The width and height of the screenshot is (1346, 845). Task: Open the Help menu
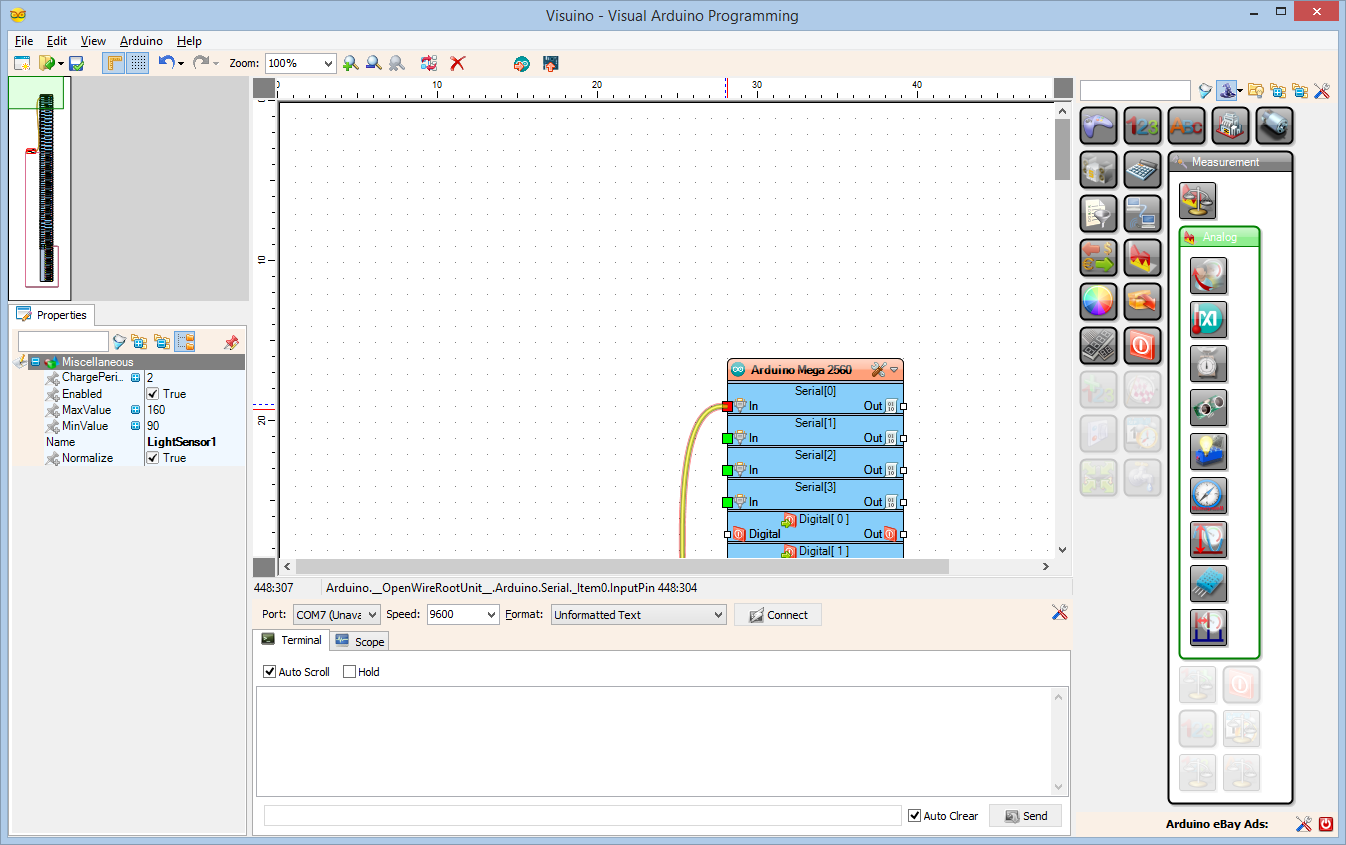tap(189, 41)
